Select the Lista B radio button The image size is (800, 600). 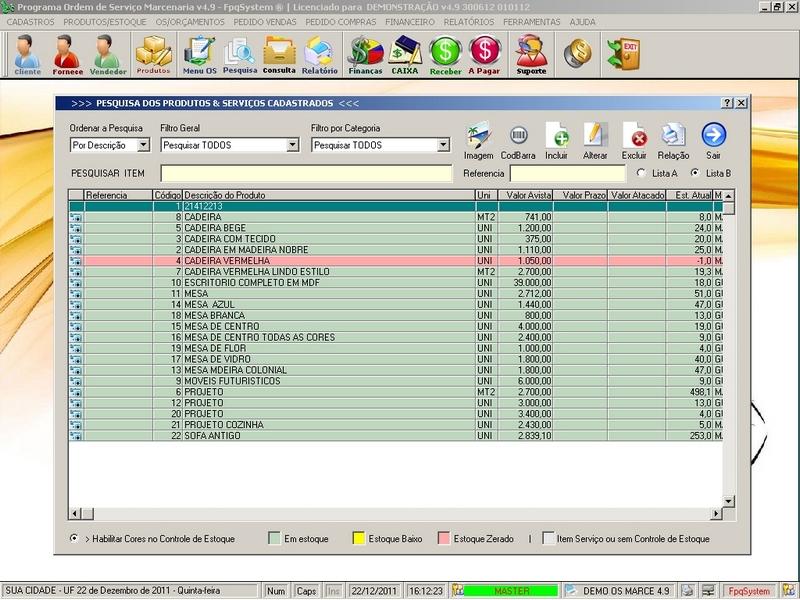[695, 173]
